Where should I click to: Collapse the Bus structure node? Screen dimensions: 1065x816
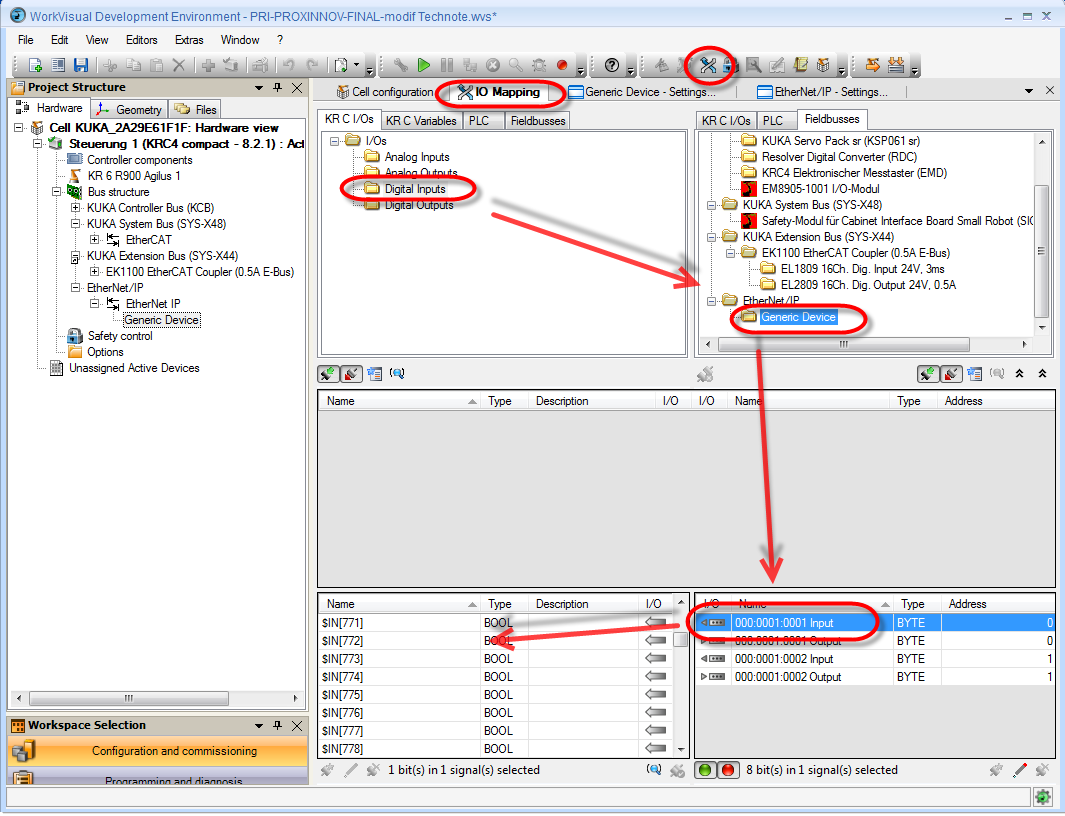[57, 192]
